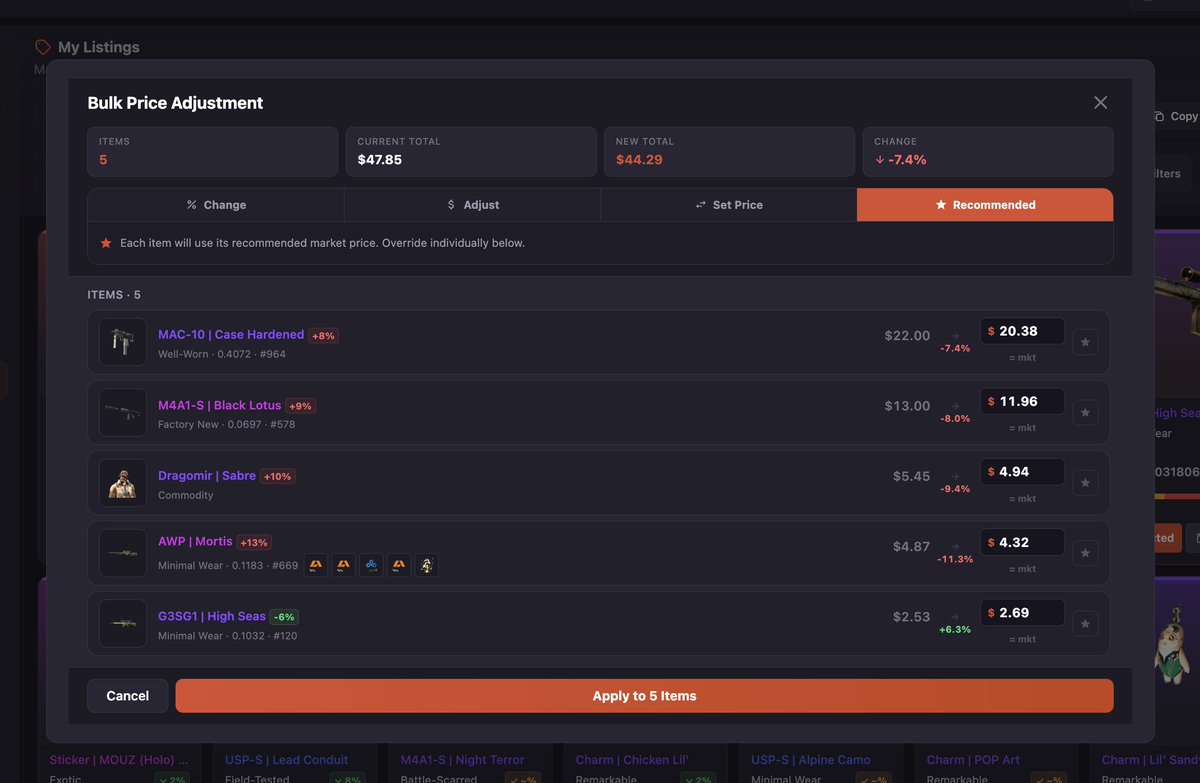Click -11.3% change on AWP Mortis row
This screenshot has height=783, width=1200.
(954, 559)
